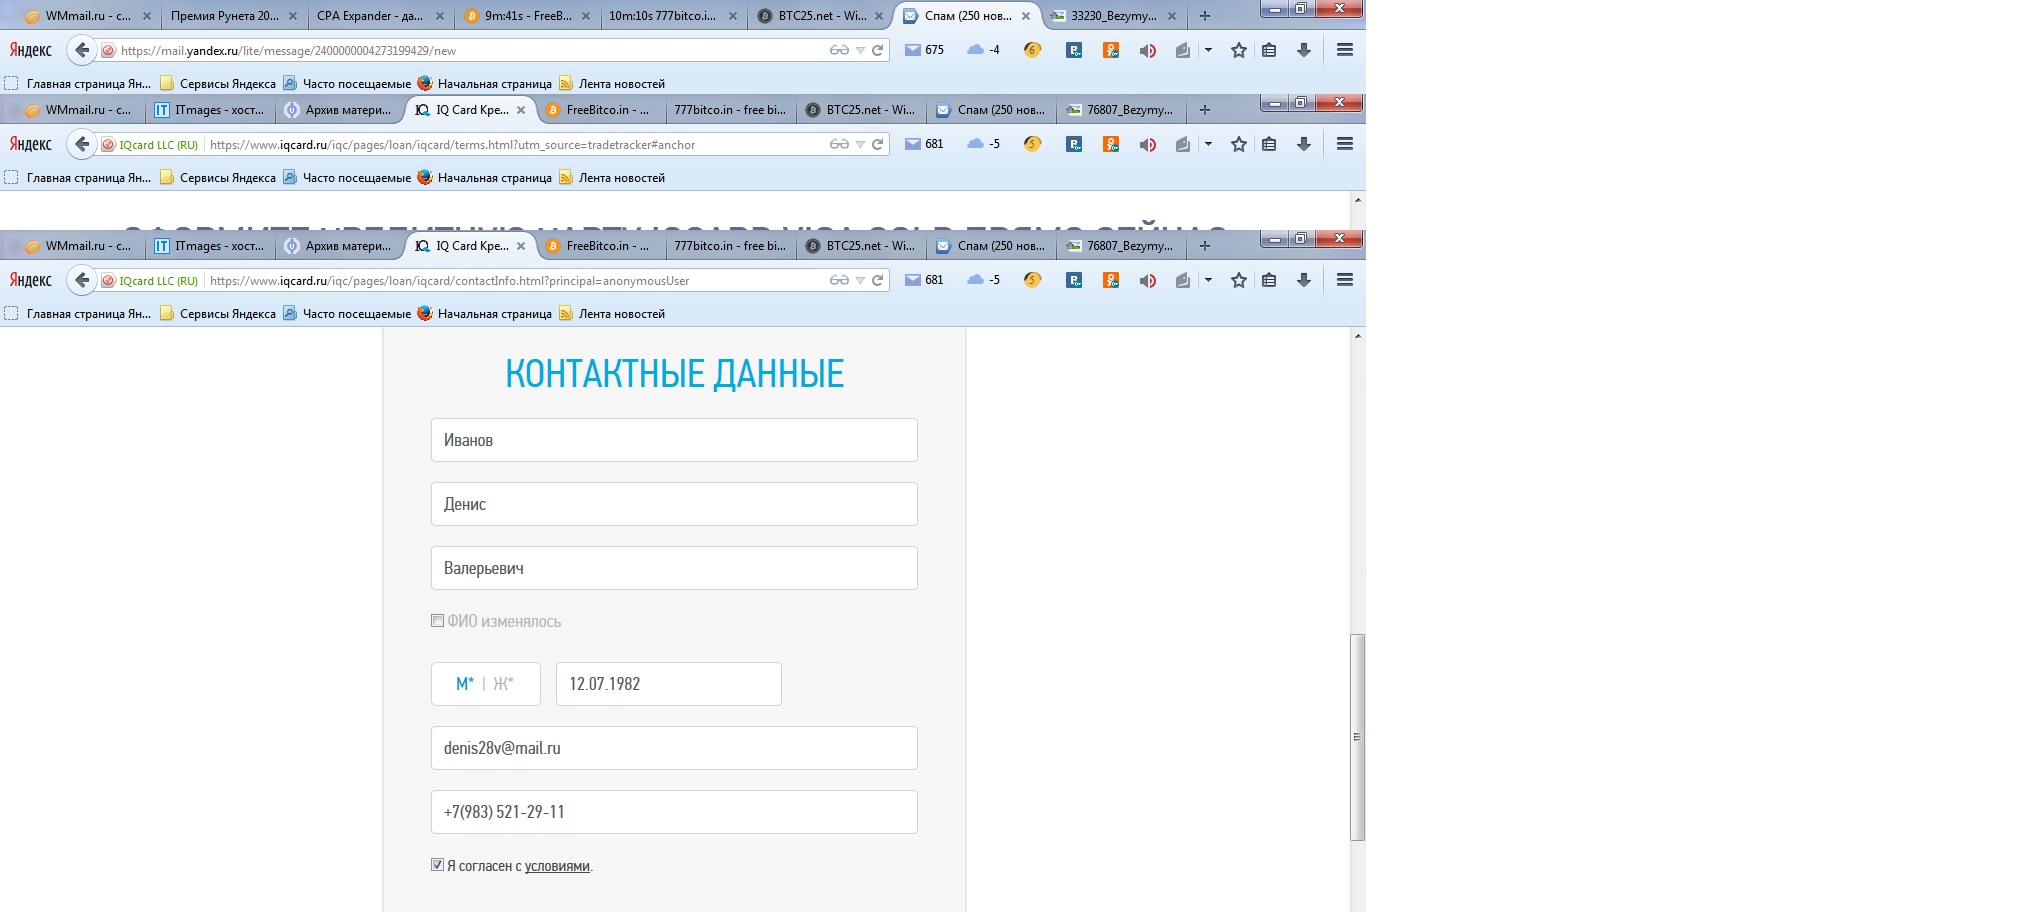Open Сервисы Яндекса bookmark in contactInfo.html window
The height and width of the screenshot is (912, 2044).
[x=218, y=314]
